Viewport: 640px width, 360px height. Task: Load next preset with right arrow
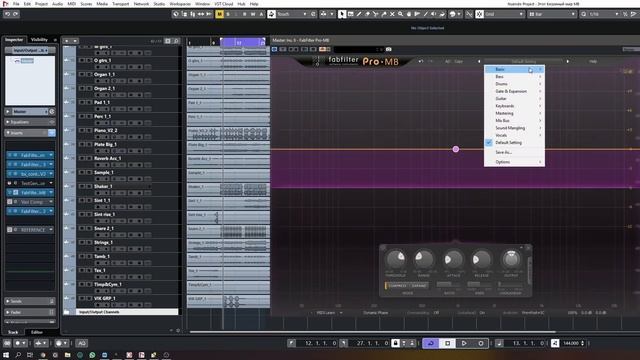(567, 61)
